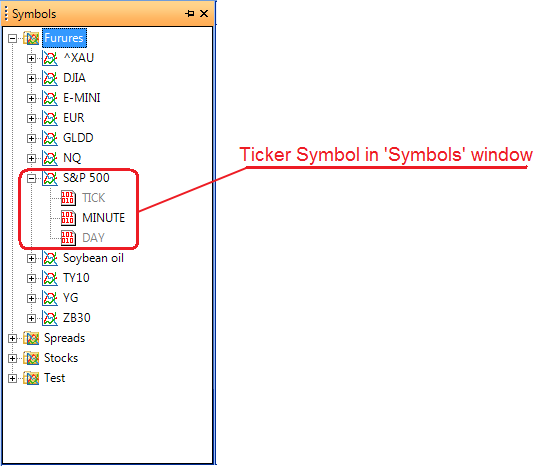Viewport: 545px width, 466px height.
Task: Select the EUR symbol
Action: point(74,118)
